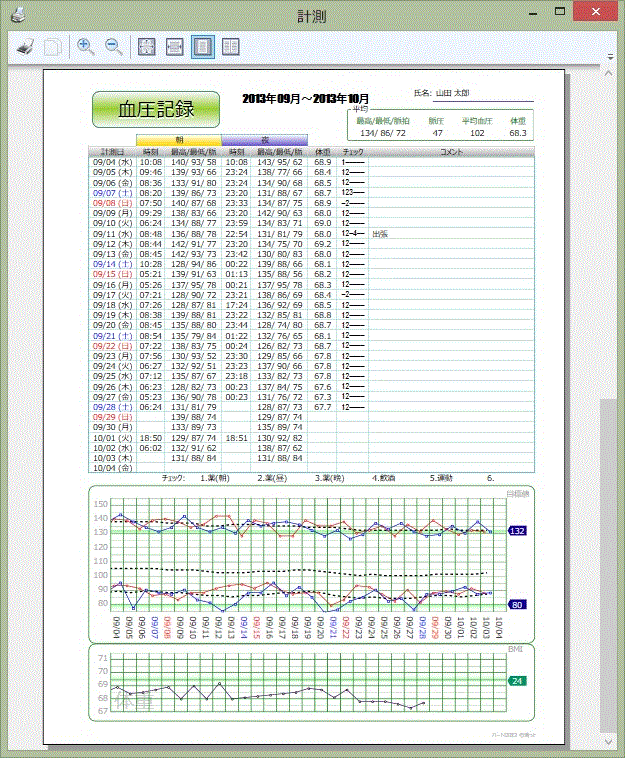Click the Print toolbar icon
The height and width of the screenshot is (758, 625).
coord(25,47)
